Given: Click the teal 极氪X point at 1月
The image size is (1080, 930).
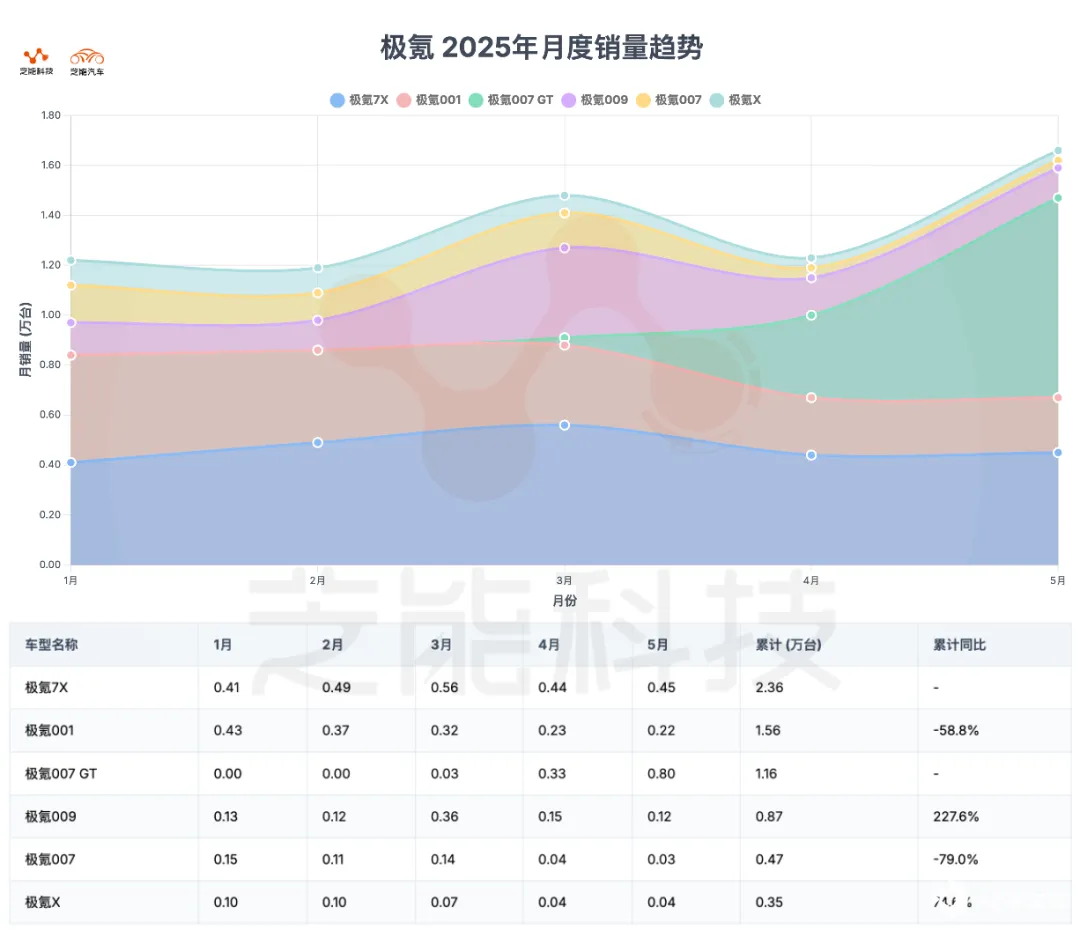Looking at the screenshot, I should 71,260.
